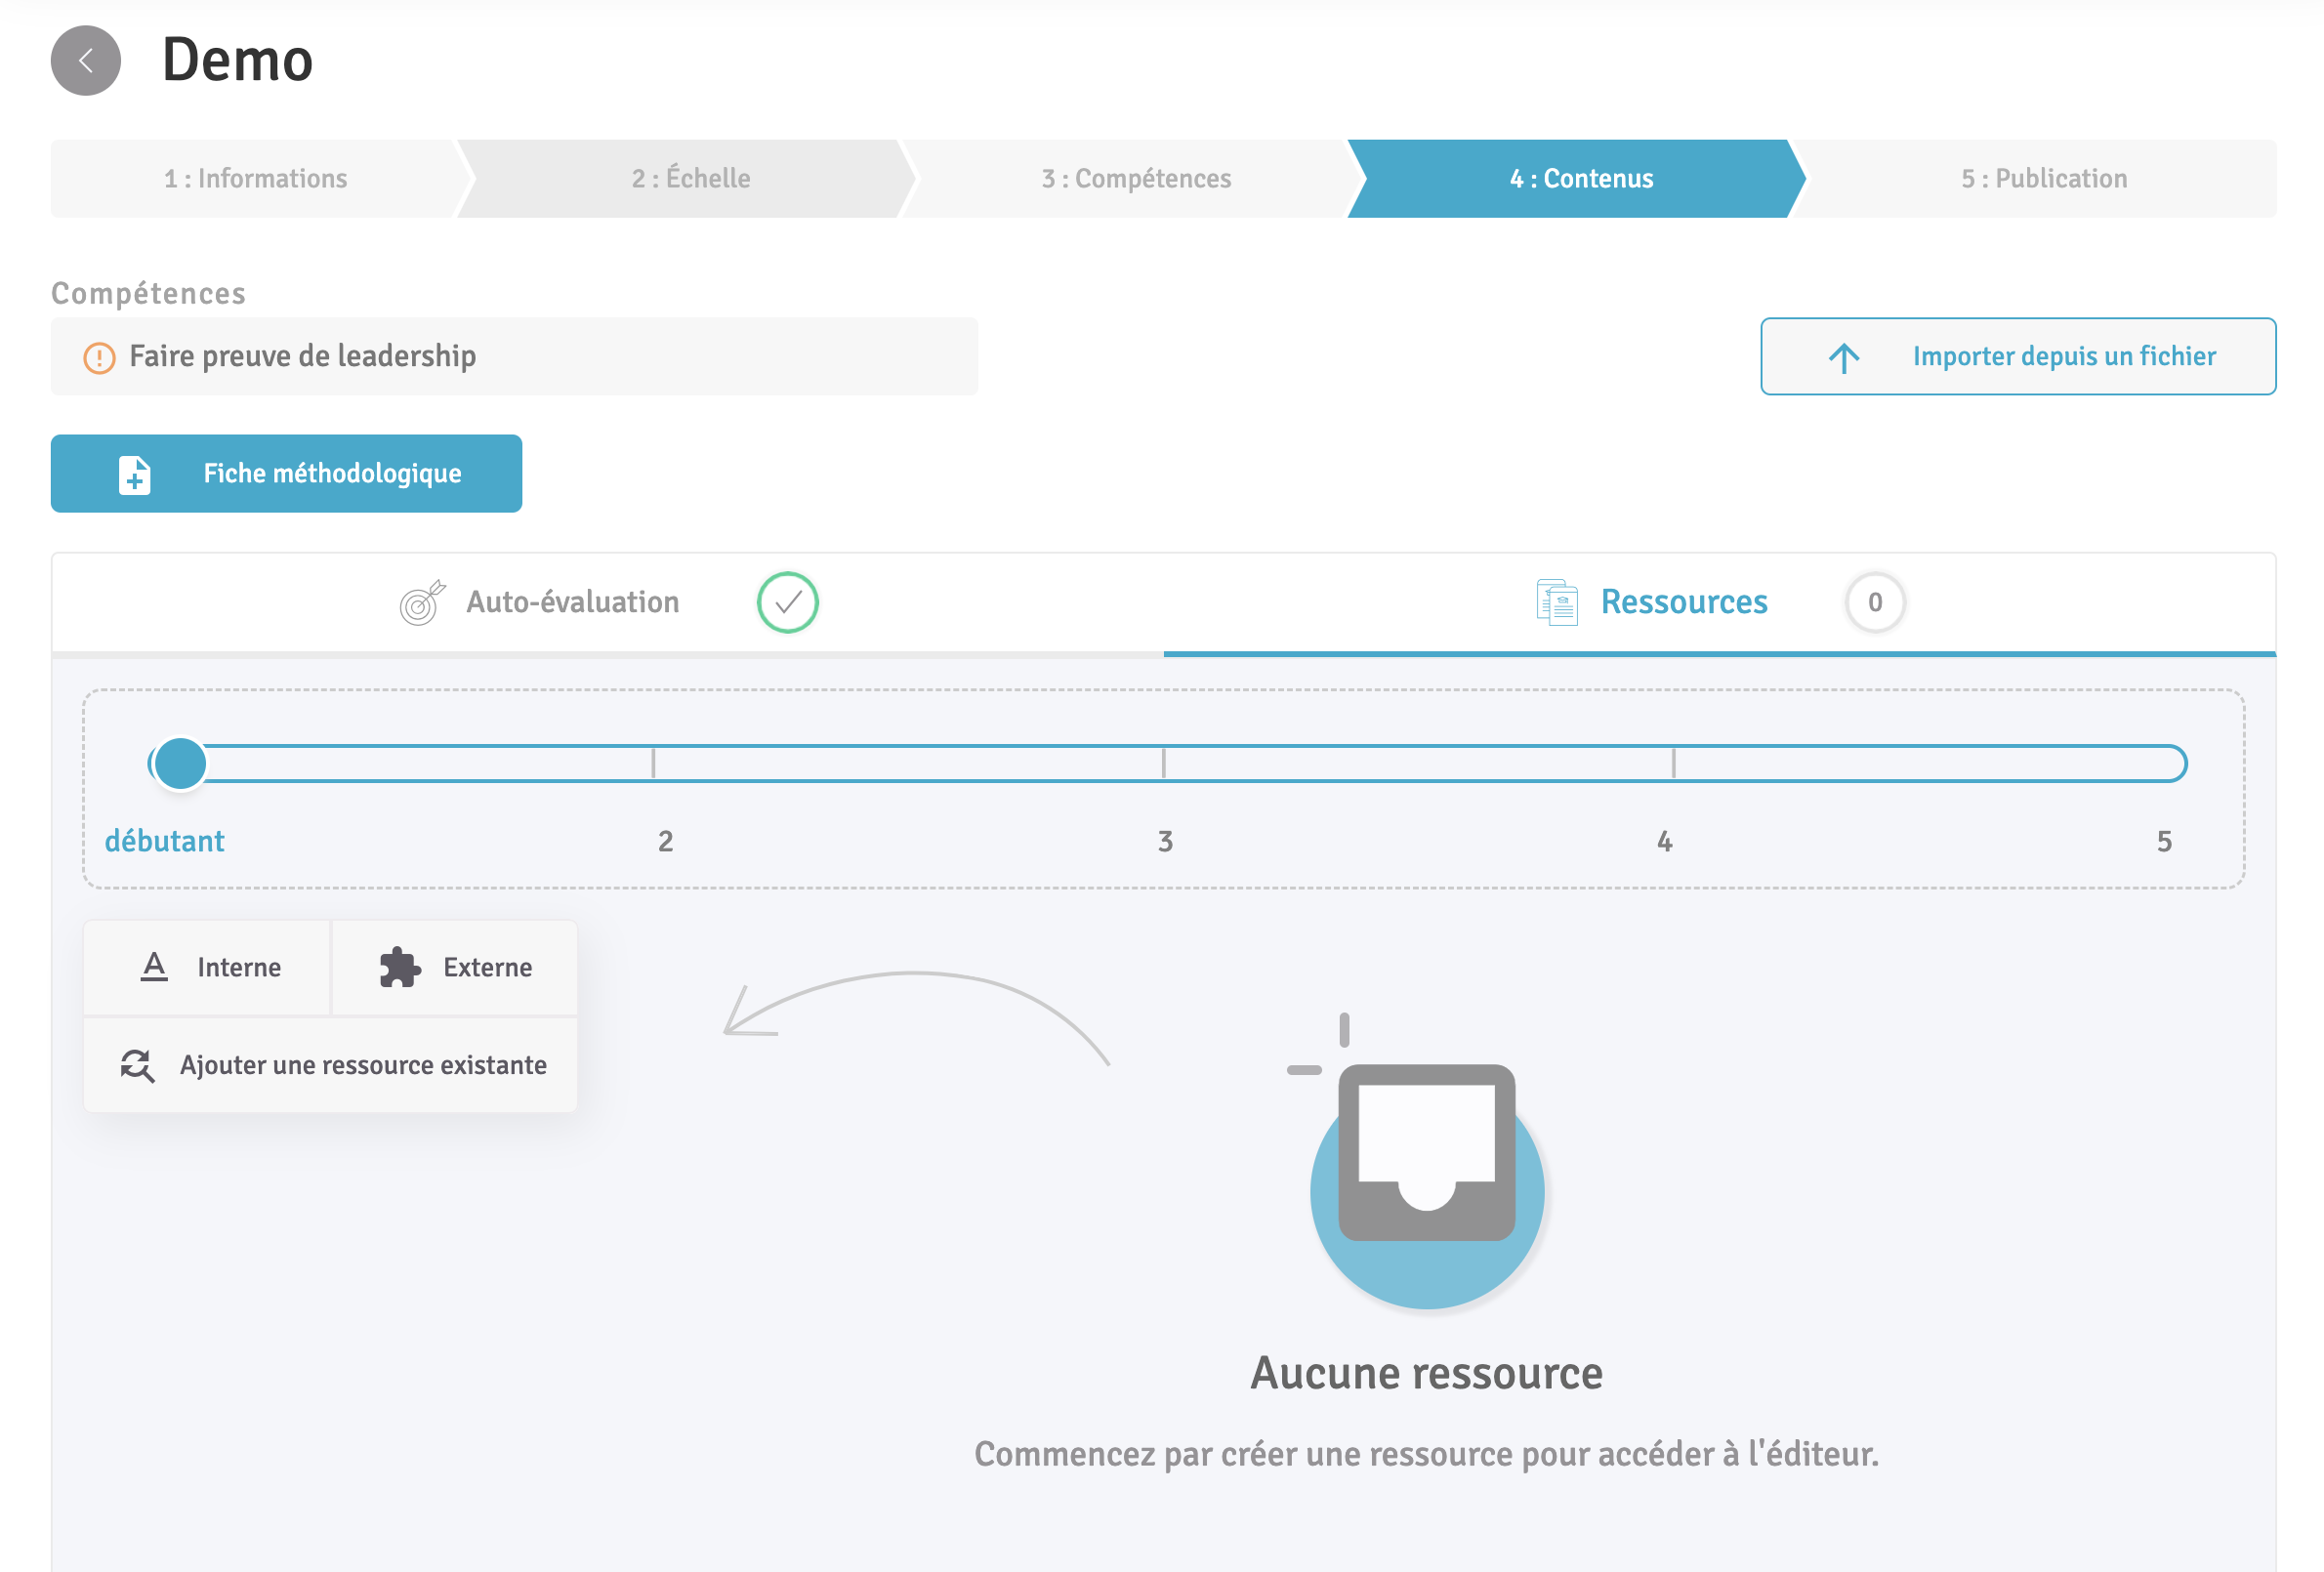Image resolution: width=2324 pixels, height=1572 pixels.
Task: Go to step 1 : Informations
Action: coord(255,179)
